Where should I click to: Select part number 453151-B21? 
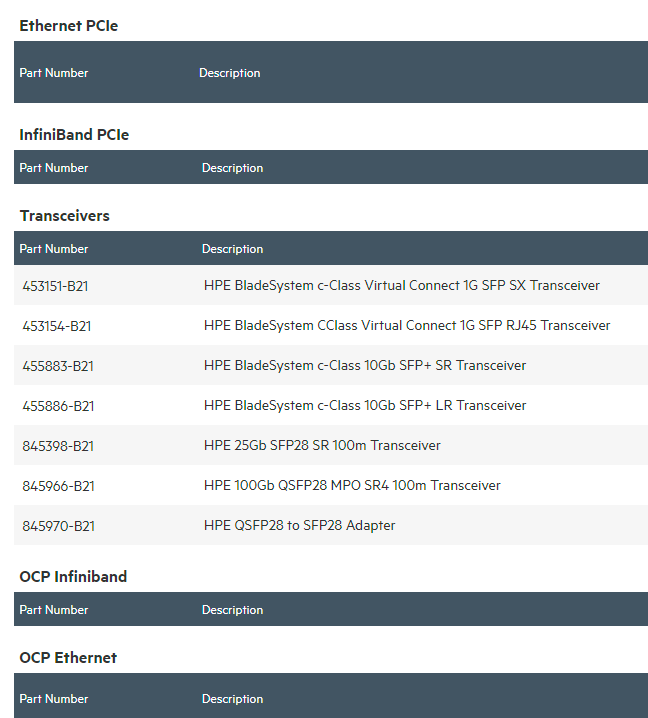55,286
